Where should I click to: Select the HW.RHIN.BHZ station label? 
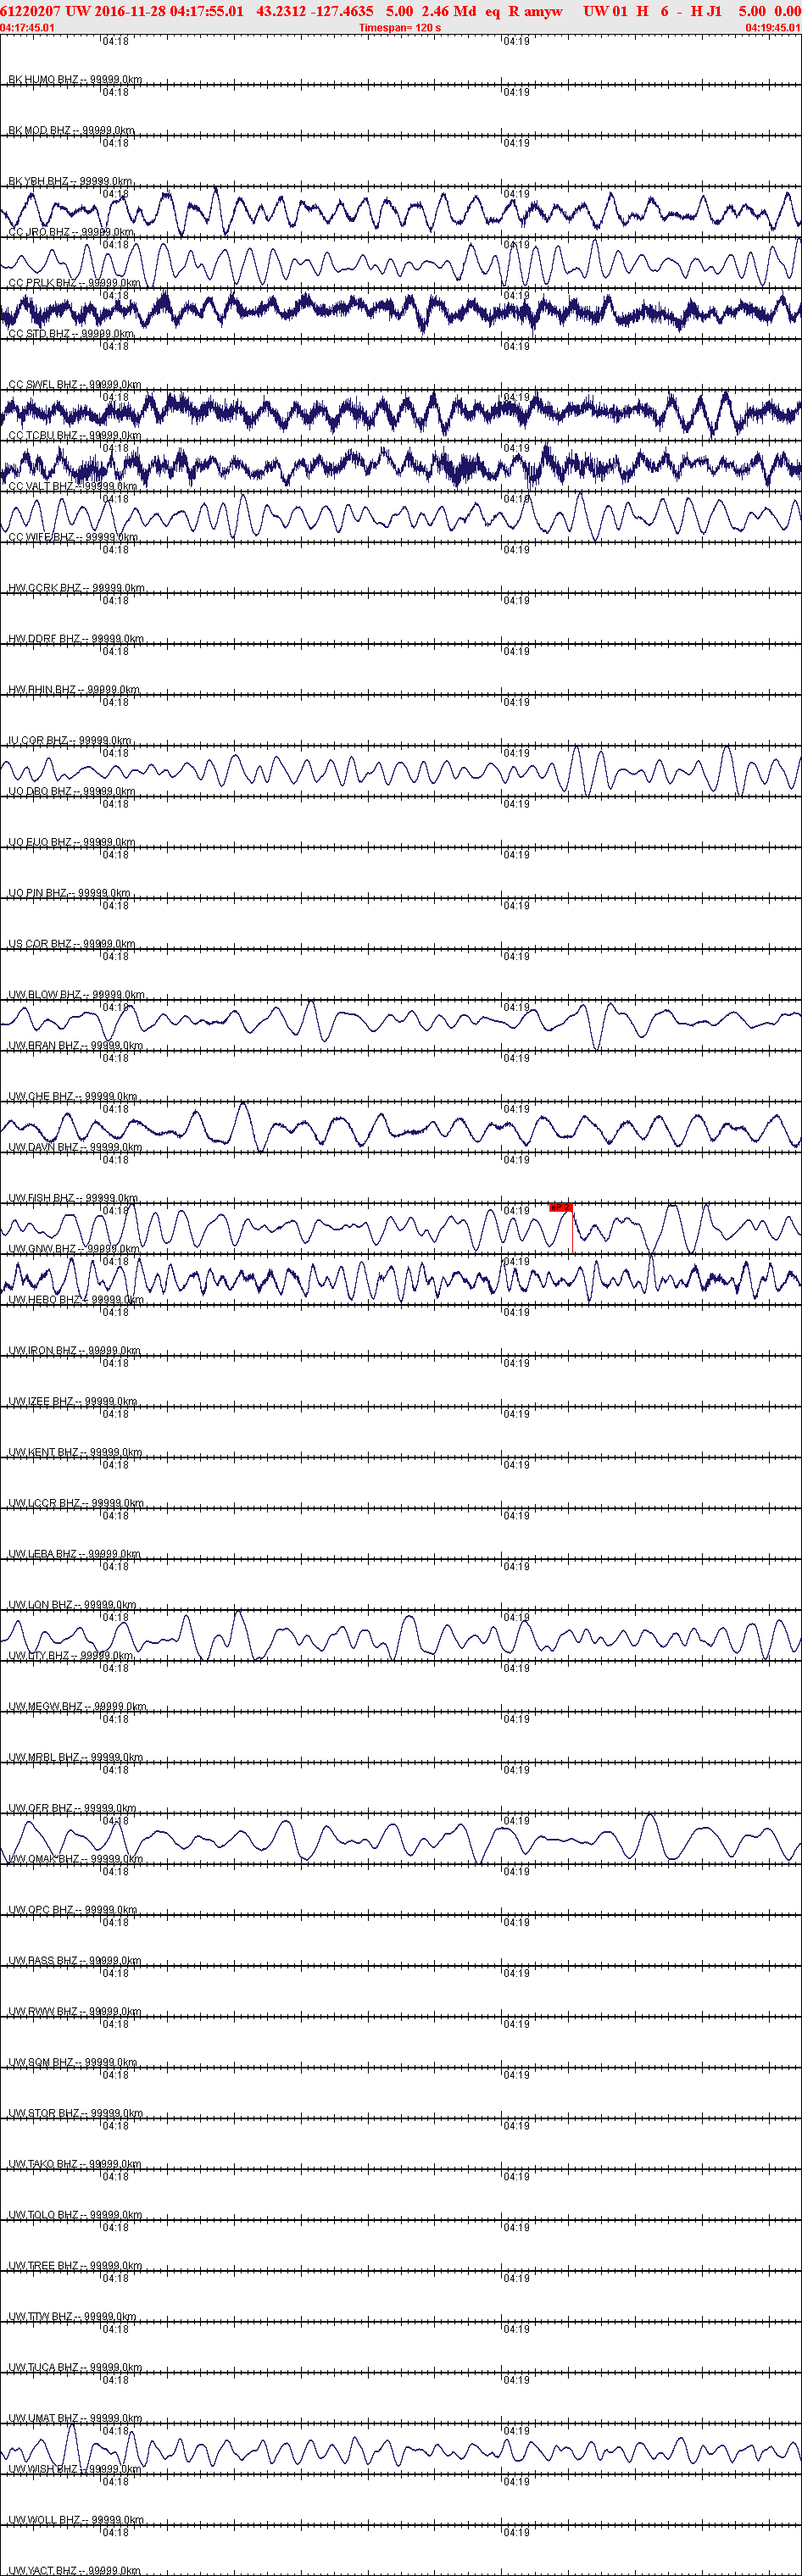click(x=74, y=690)
